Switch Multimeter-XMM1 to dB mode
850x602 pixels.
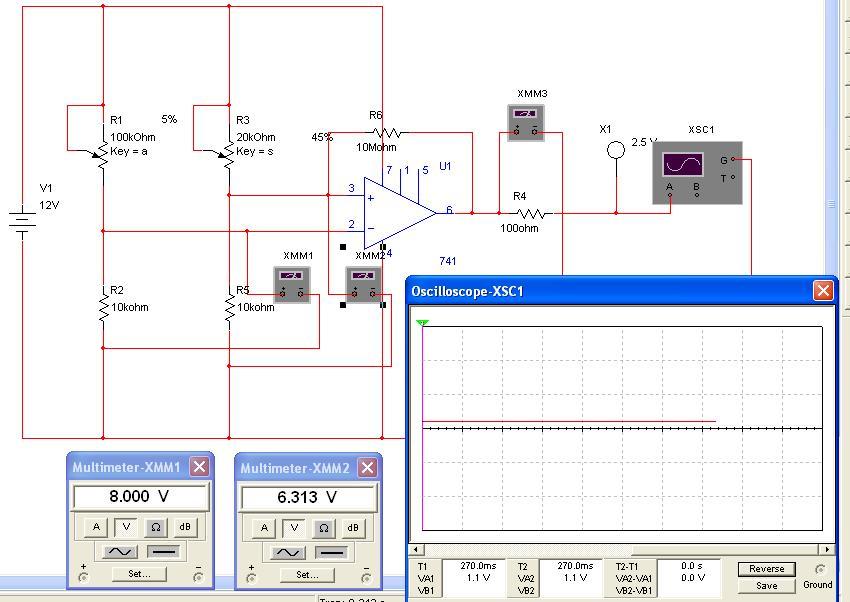point(185,527)
